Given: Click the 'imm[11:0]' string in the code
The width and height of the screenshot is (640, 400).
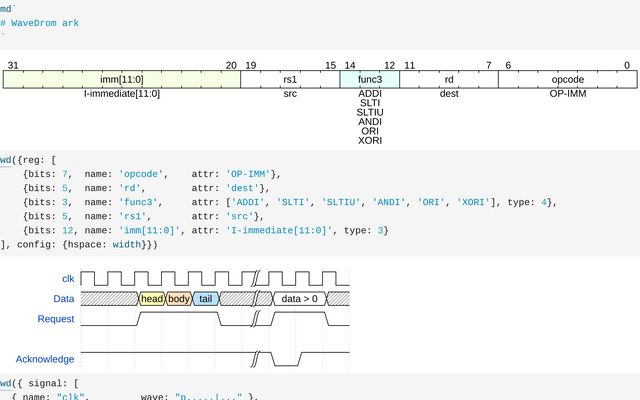Looking at the screenshot, I should coord(149,230).
